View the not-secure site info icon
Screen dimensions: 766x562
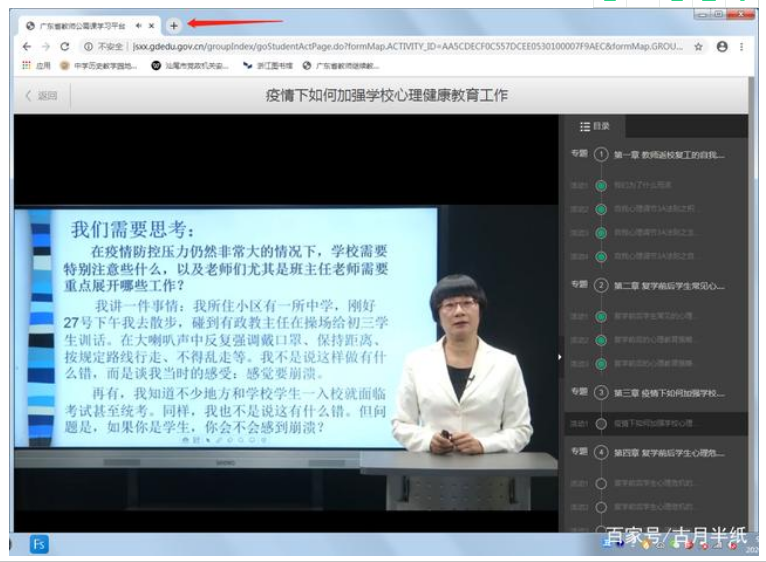(x=88, y=46)
